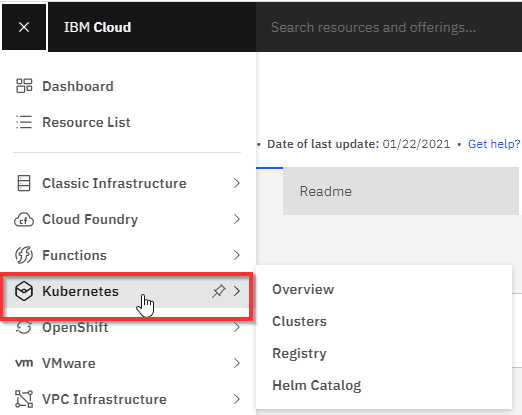Close the navigation menu with X icon
522x415 pixels.
24,27
